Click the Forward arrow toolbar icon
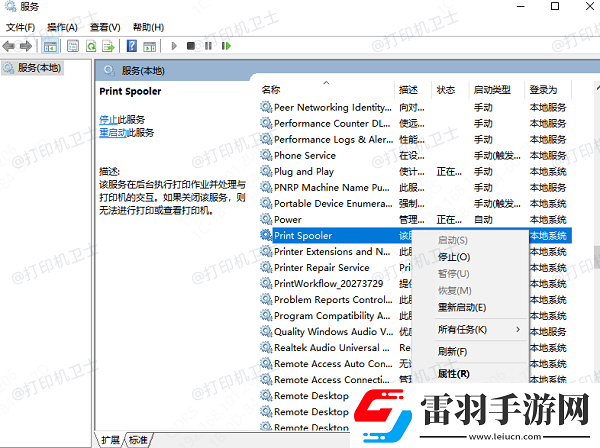 click(26, 46)
